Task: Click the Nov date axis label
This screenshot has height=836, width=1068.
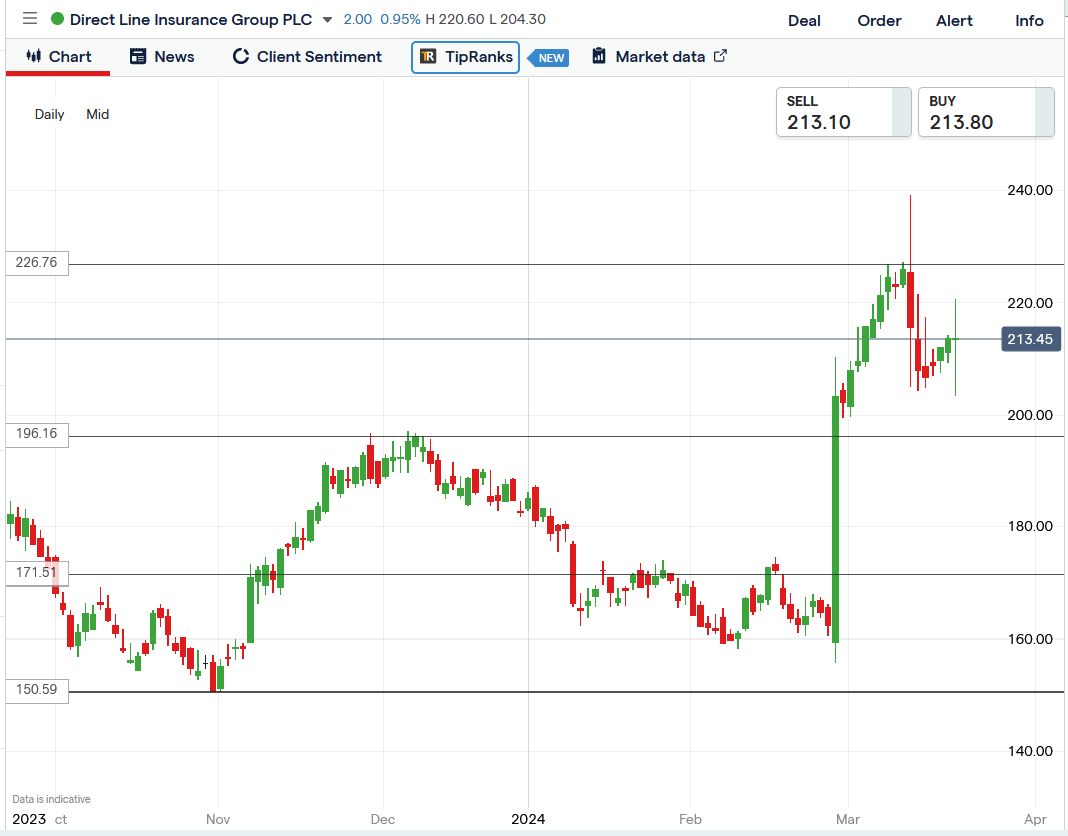Action: click(218, 819)
